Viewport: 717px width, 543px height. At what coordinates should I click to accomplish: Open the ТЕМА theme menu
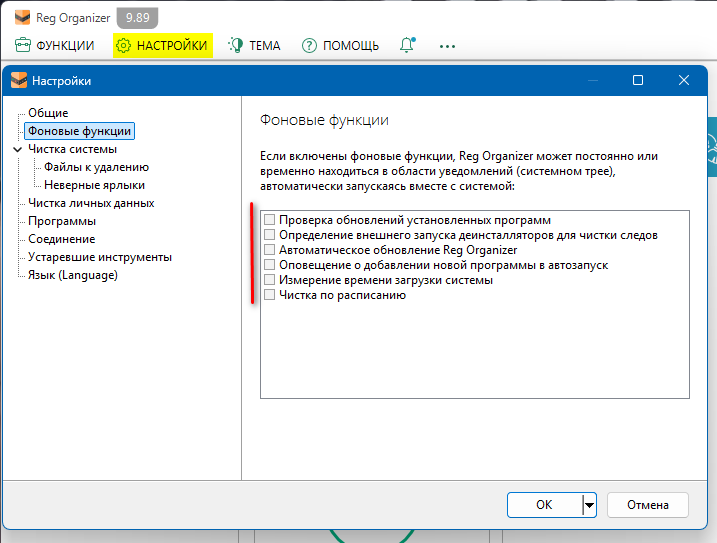pos(255,45)
